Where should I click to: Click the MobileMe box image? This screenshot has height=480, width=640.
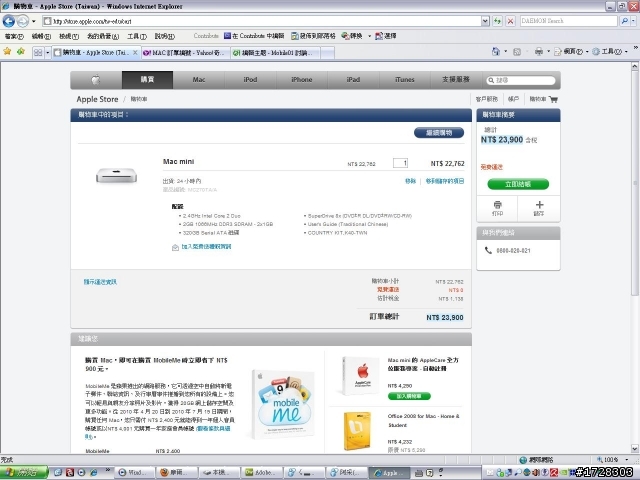(284, 404)
